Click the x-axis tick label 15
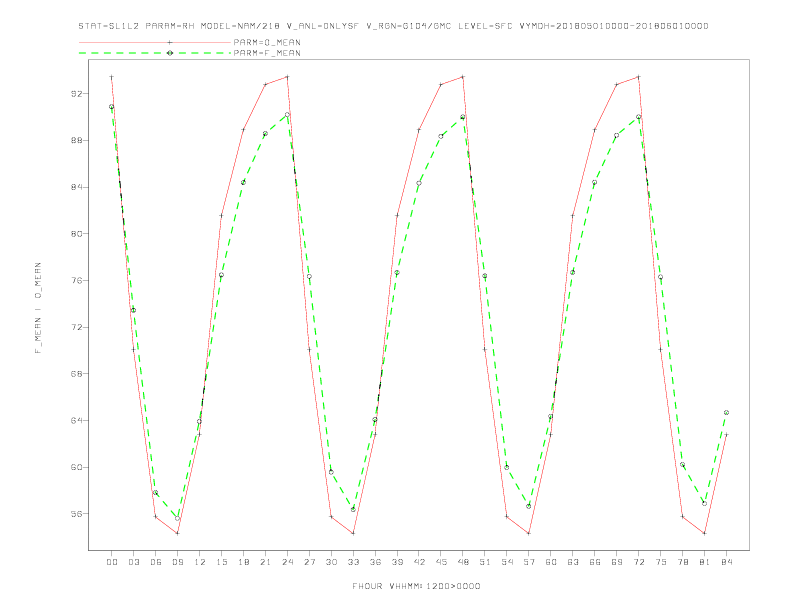Screen dimensions: 792x612 pyautogui.click(x=222, y=562)
